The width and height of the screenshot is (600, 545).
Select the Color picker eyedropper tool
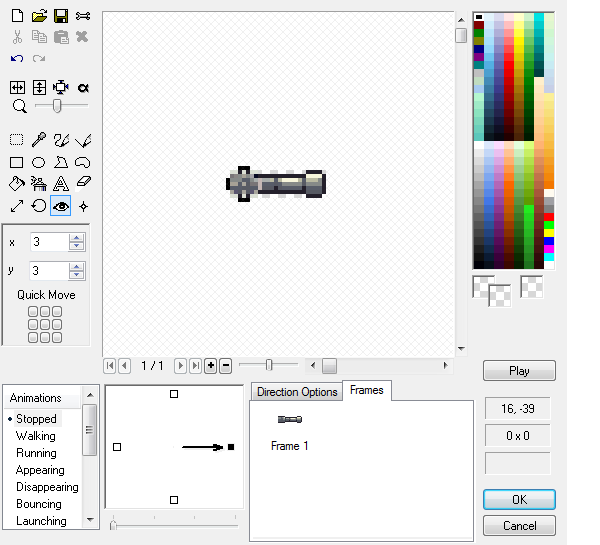[x=39, y=140]
